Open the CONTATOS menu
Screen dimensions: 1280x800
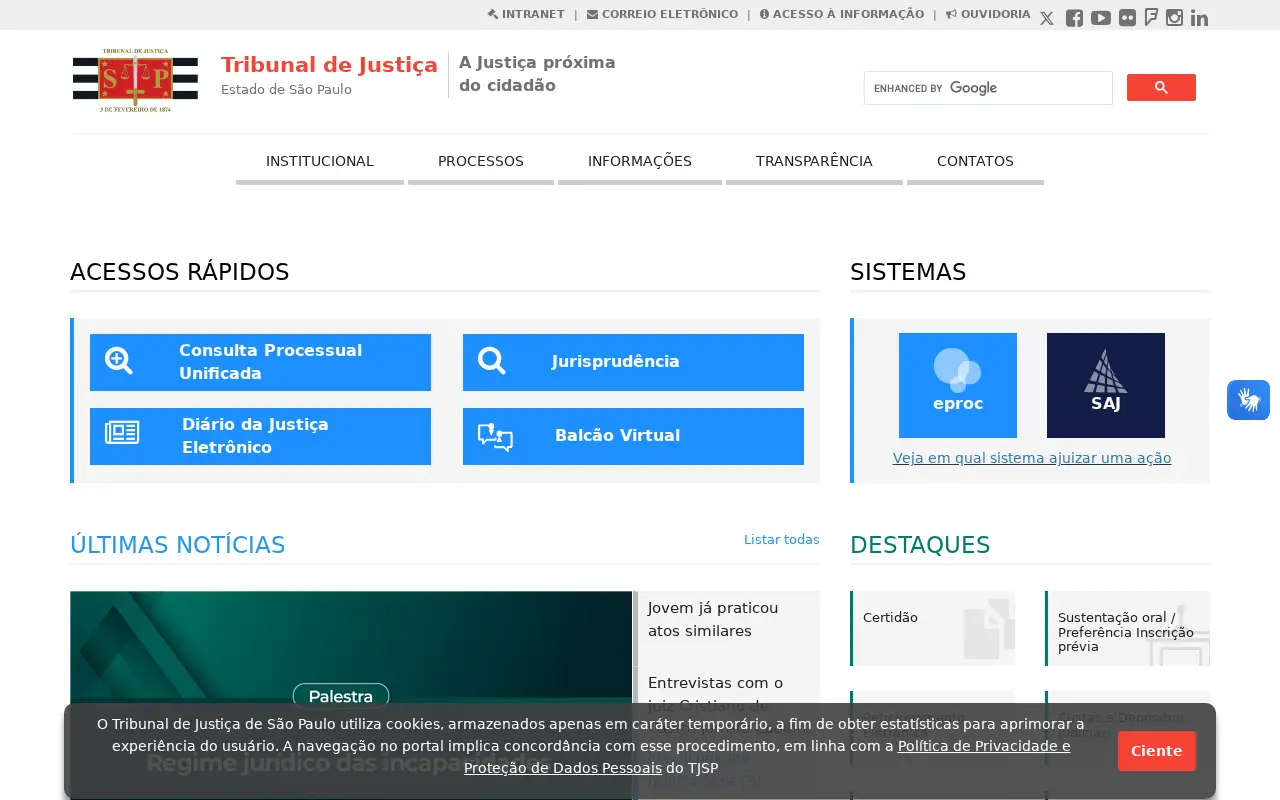pos(975,162)
